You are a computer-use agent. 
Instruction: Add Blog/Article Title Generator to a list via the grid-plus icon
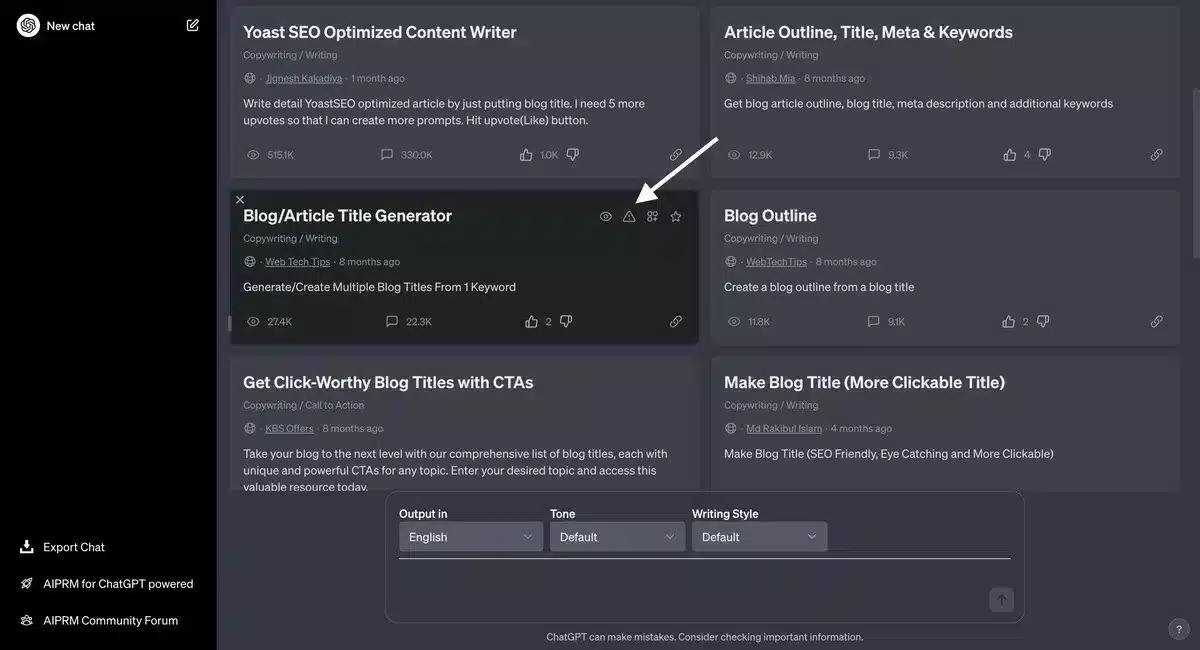(x=652, y=216)
